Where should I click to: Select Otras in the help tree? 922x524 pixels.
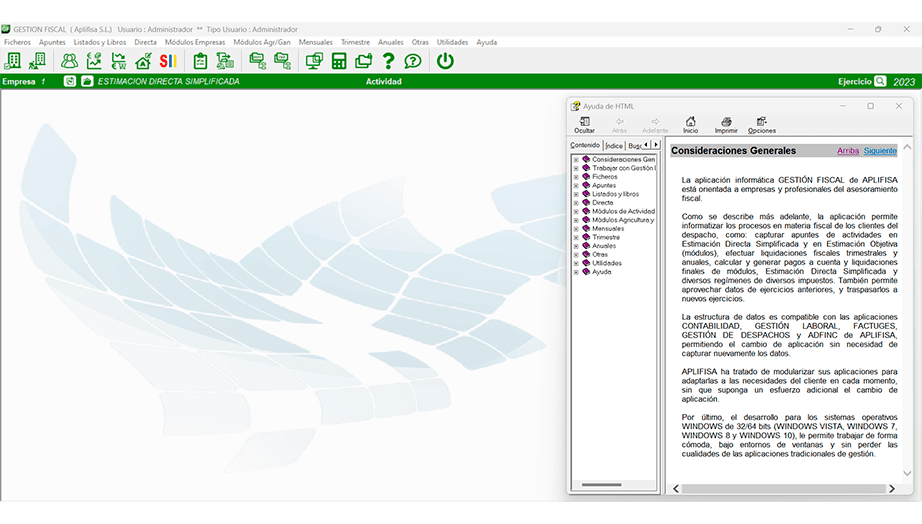pyautogui.click(x=600, y=255)
